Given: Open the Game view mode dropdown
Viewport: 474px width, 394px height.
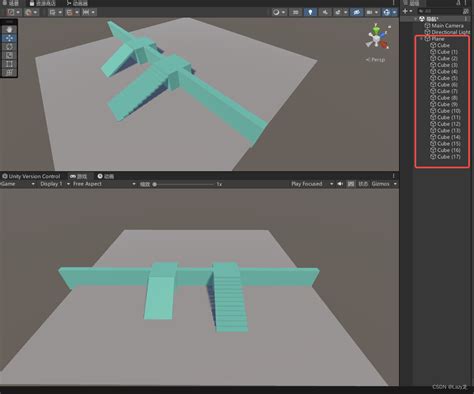Looking at the screenshot, I should pos(17,184).
